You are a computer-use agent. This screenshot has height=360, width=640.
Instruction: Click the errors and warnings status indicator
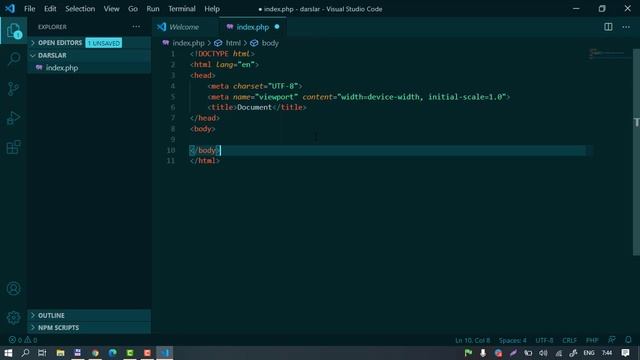(x=23, y=340)
